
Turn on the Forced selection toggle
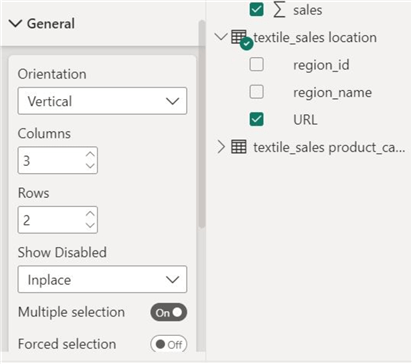click(169, 344)
